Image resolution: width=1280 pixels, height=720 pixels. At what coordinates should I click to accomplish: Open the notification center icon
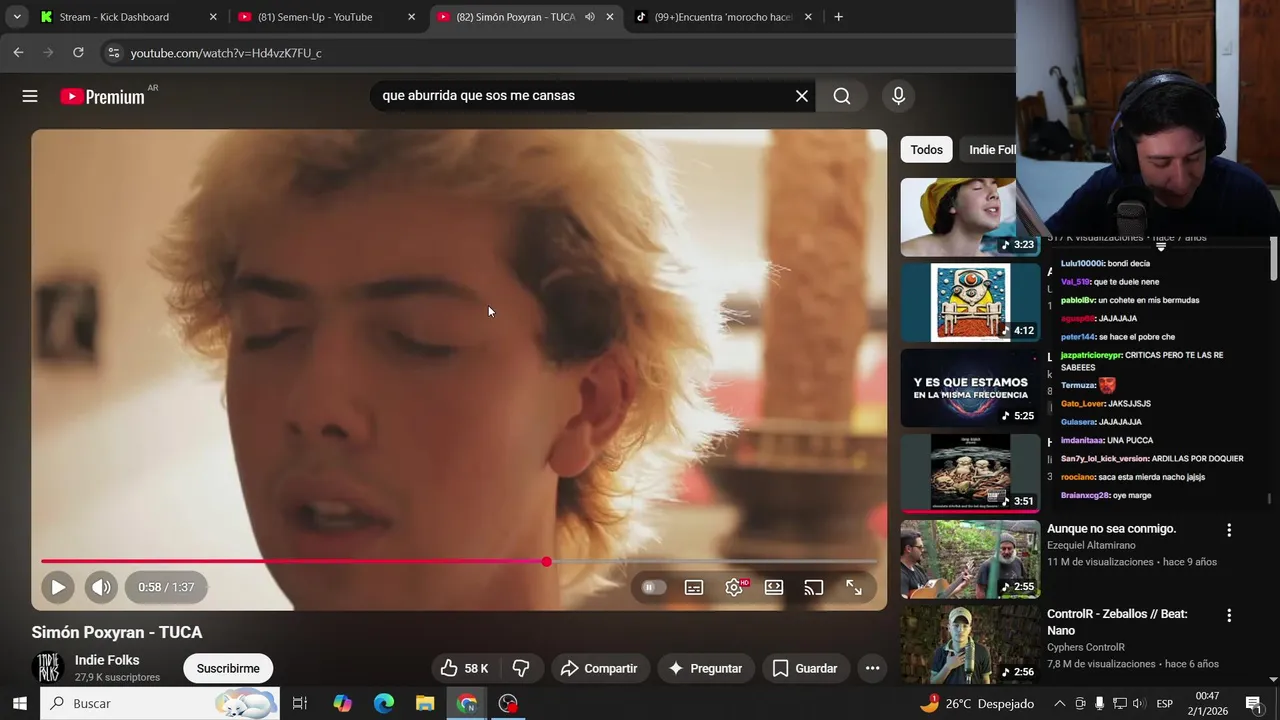click(1253, 703)
